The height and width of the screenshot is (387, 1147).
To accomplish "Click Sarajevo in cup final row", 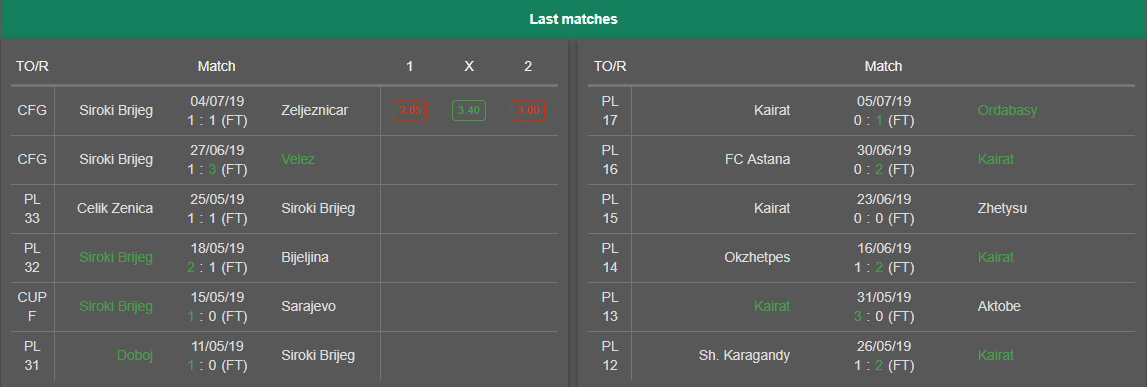I will tap(308, 307).
